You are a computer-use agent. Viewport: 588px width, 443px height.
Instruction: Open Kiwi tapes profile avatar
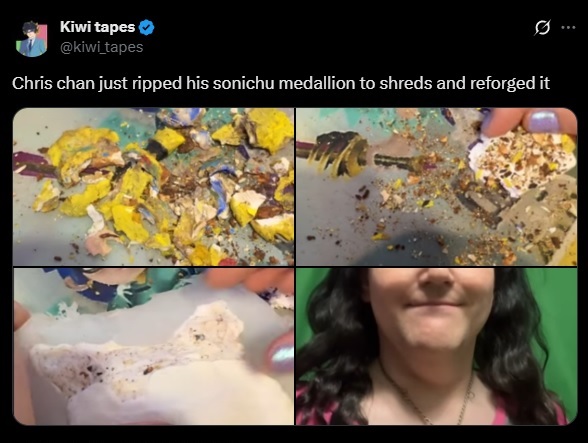point(32,39)
